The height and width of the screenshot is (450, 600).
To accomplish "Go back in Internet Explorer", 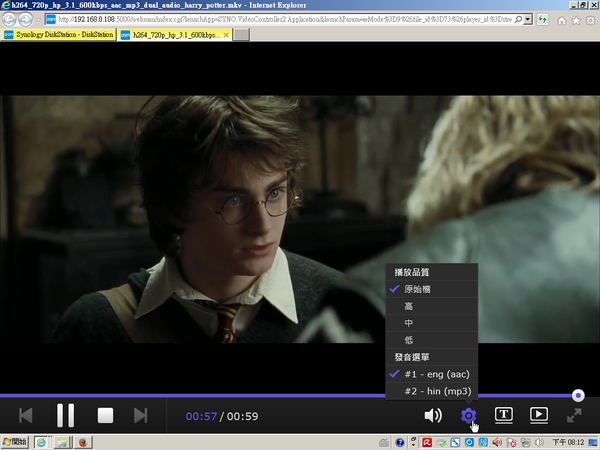I will [9, 20].
